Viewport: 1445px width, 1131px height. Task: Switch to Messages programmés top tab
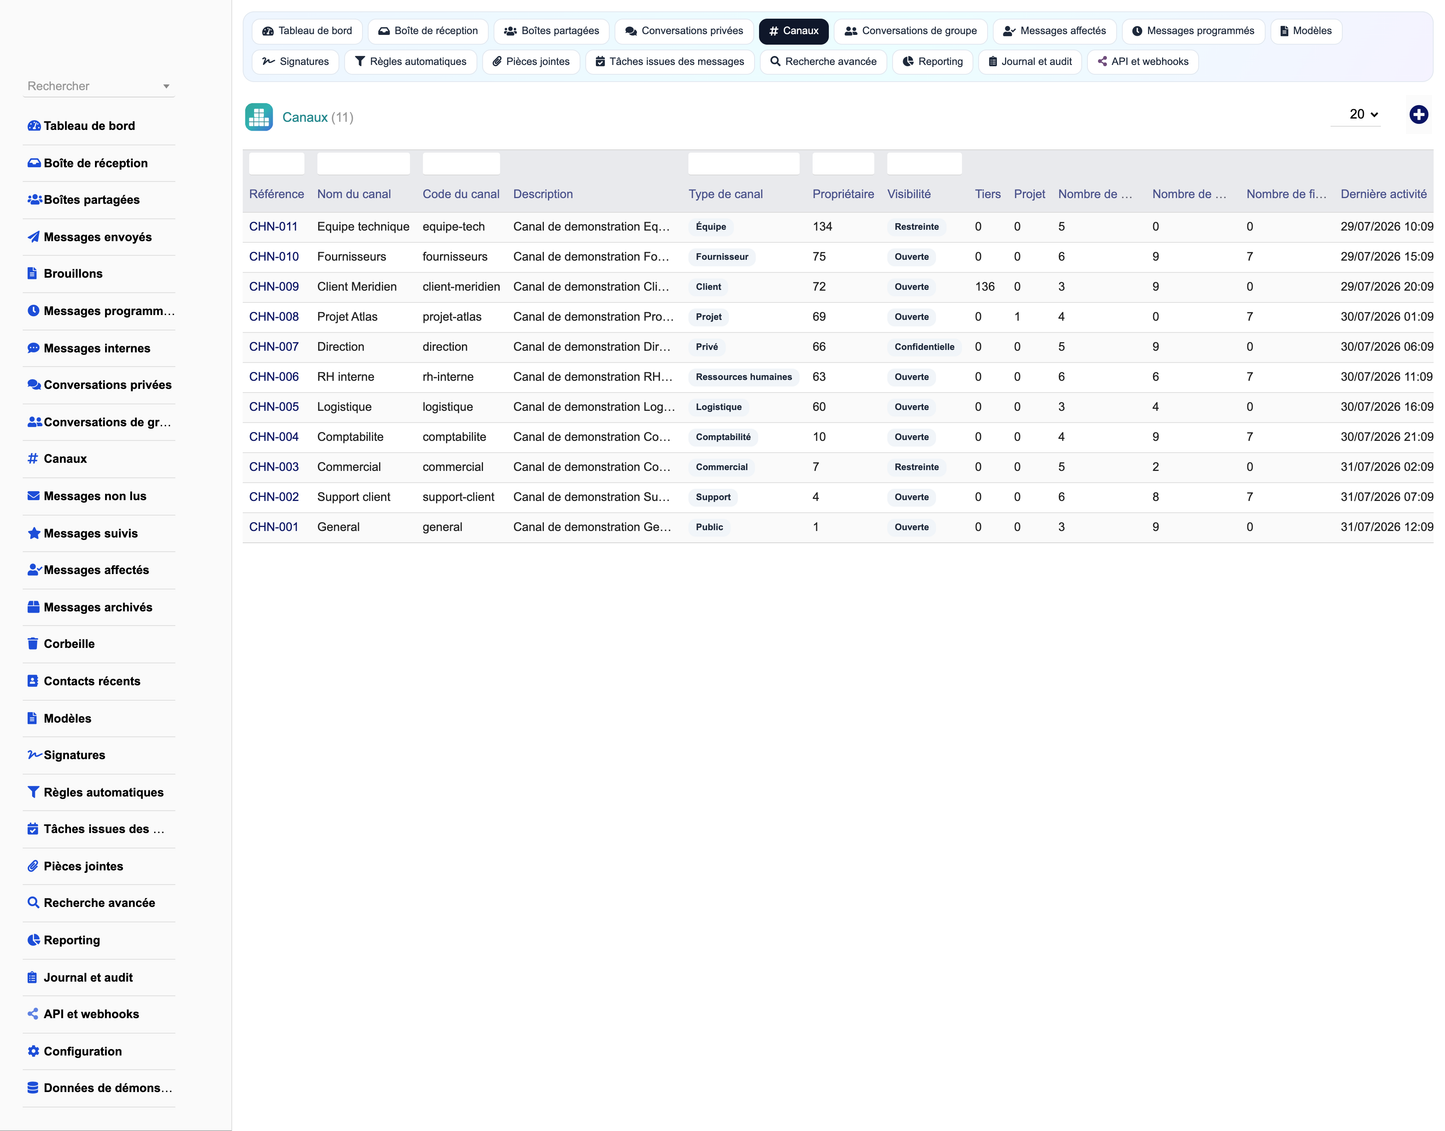1193,31
